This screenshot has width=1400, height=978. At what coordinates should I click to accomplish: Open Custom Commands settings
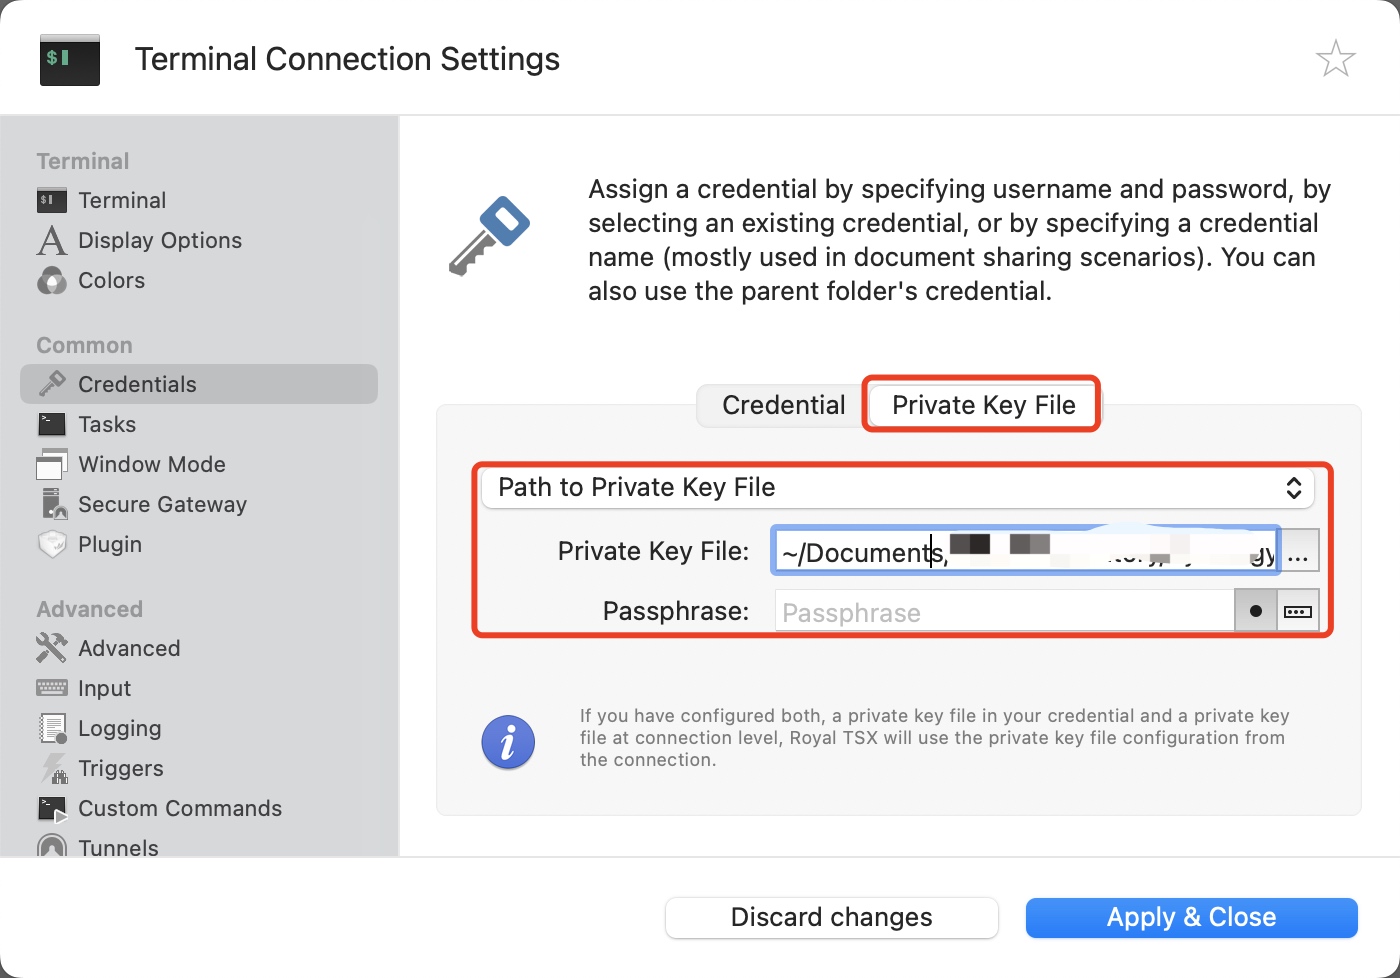[179, 808]
